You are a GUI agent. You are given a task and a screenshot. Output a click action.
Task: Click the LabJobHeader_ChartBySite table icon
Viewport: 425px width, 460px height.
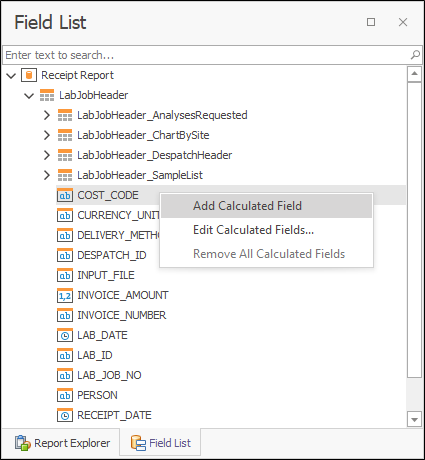point(65,135)
